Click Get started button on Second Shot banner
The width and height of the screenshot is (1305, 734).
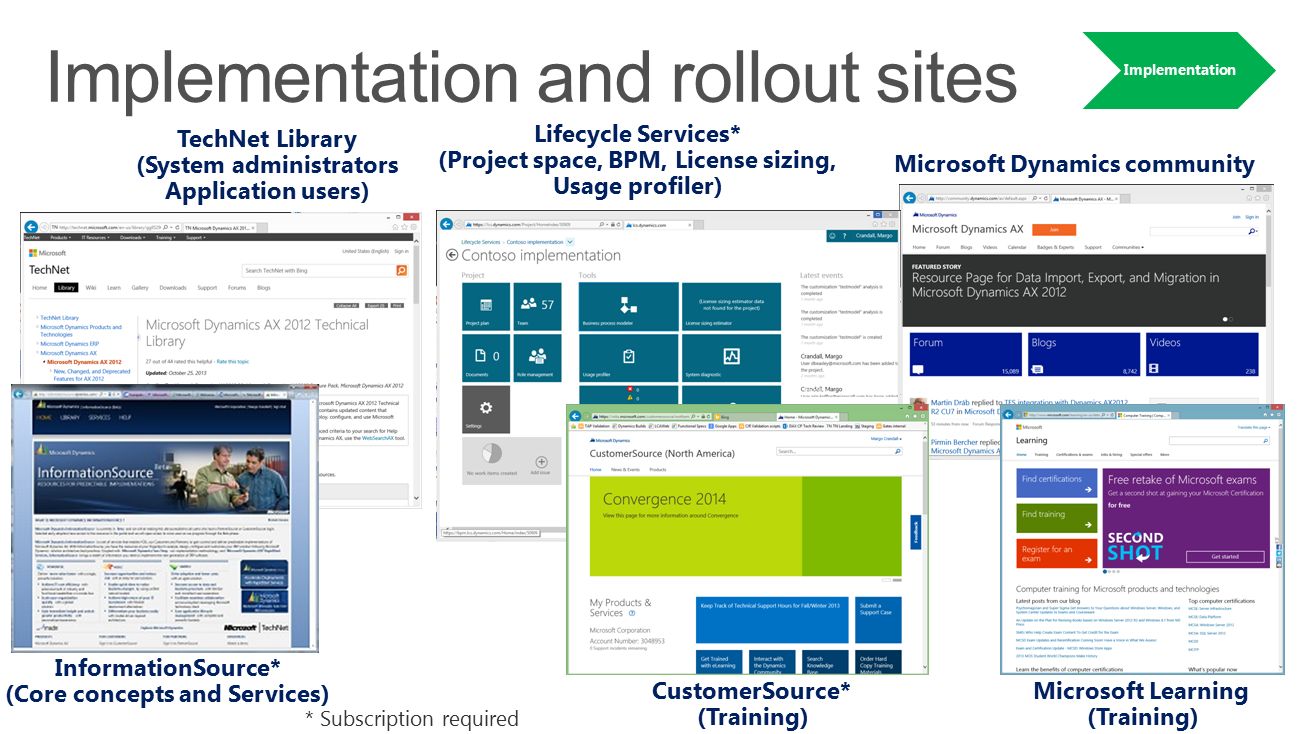point(1225,557)
